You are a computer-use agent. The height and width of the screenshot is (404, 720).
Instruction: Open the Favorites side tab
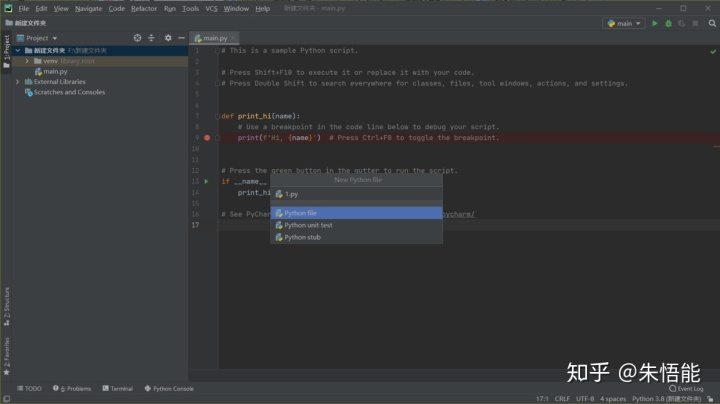(x=6, y=356)
